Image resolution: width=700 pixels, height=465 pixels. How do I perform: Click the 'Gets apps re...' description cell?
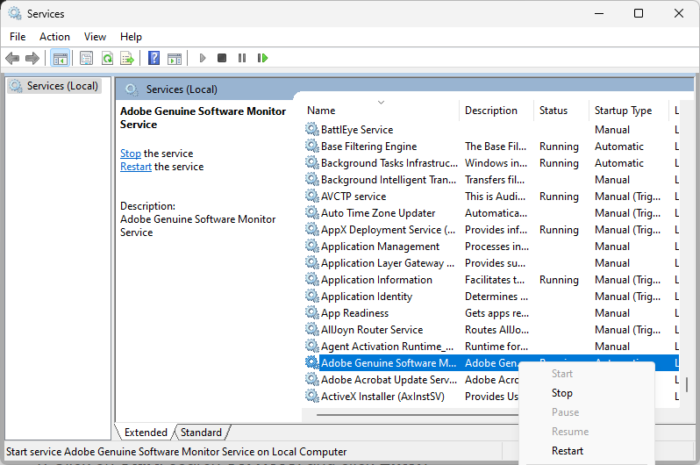(496, 313)
